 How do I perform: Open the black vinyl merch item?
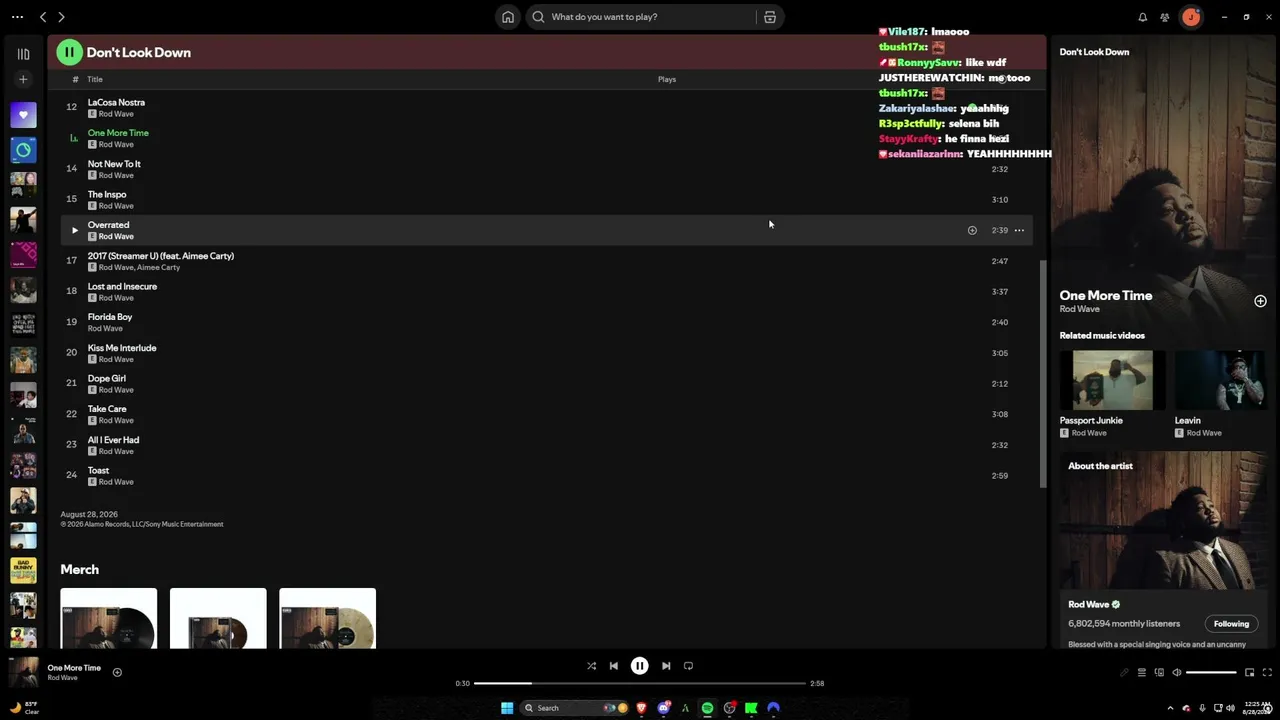pos(108,618)
